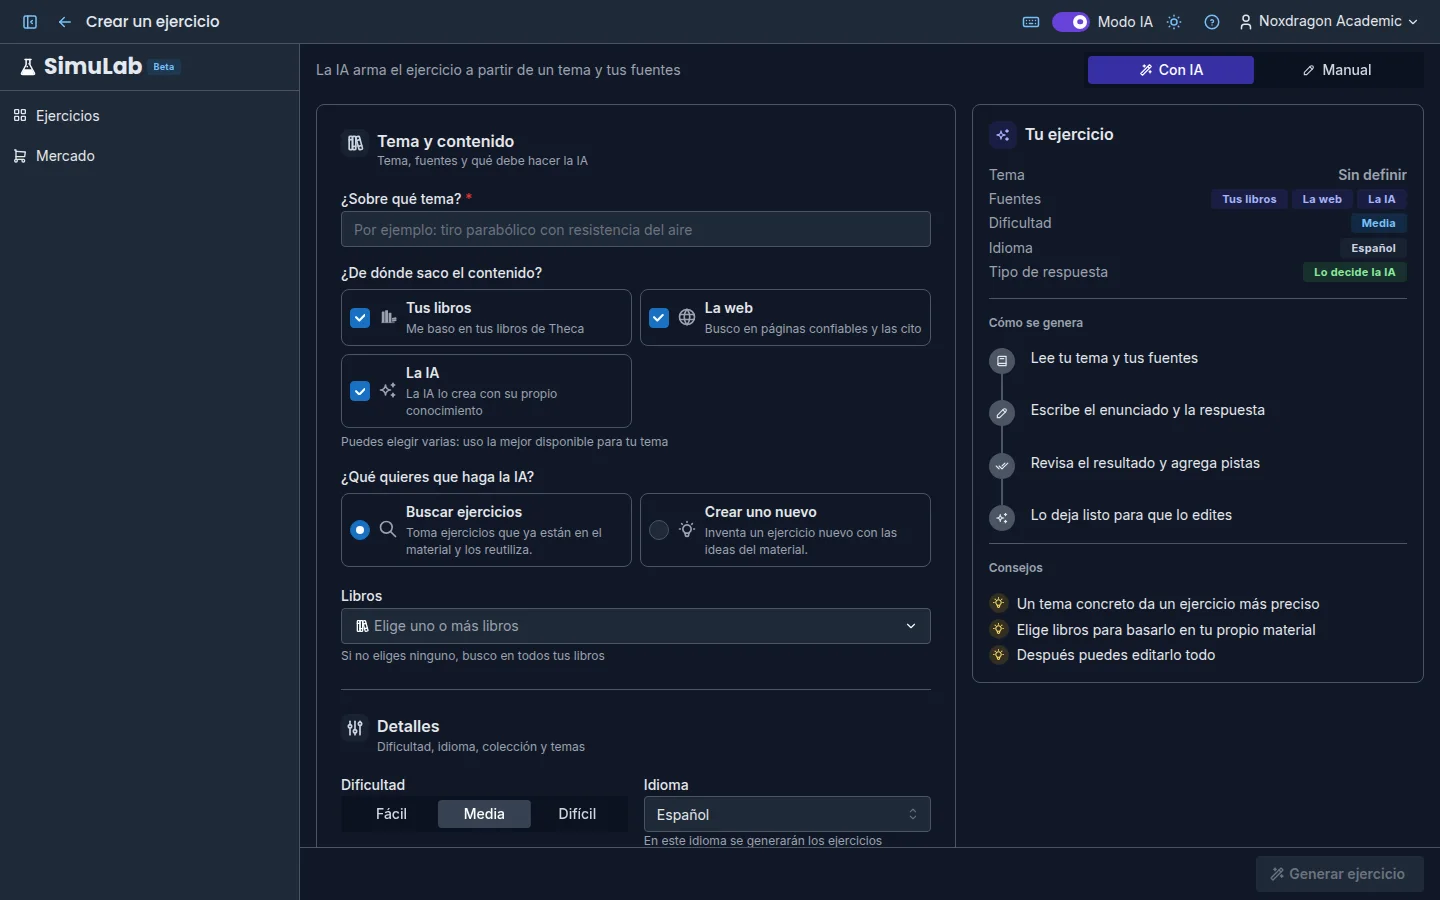Collapse the sidebar panel icon

pyautogui.click(x=30, y=22)
